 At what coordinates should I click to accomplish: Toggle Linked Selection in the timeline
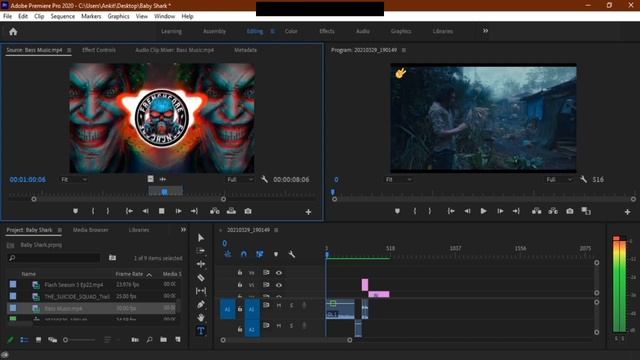click(260, 254)
